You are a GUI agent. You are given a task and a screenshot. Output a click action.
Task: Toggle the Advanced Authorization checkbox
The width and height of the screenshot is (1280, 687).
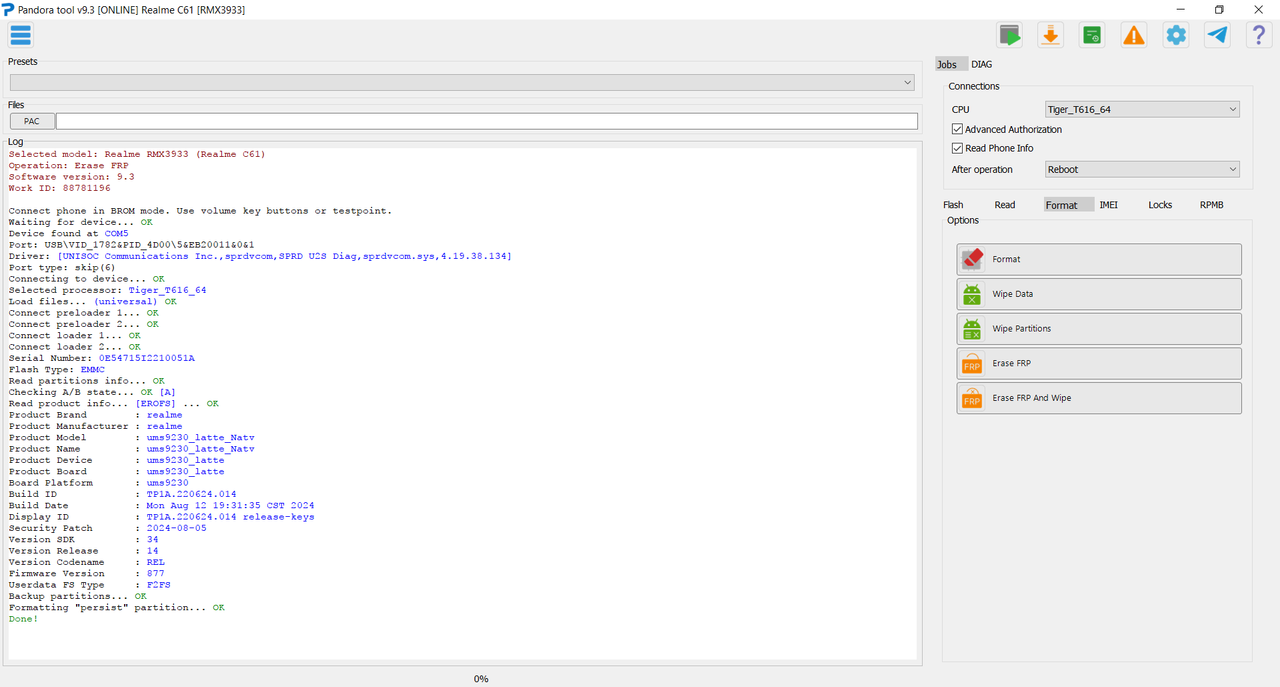(957, 129)
